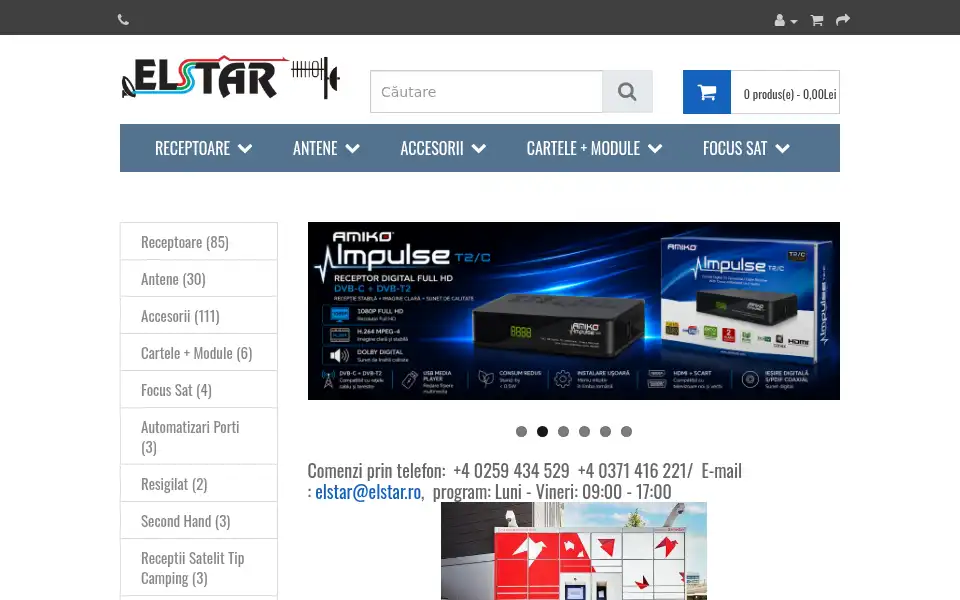This screenshot has height=600, width=960.
Task: Select Automatizari Porti (3) category
Action: point(199,437)
